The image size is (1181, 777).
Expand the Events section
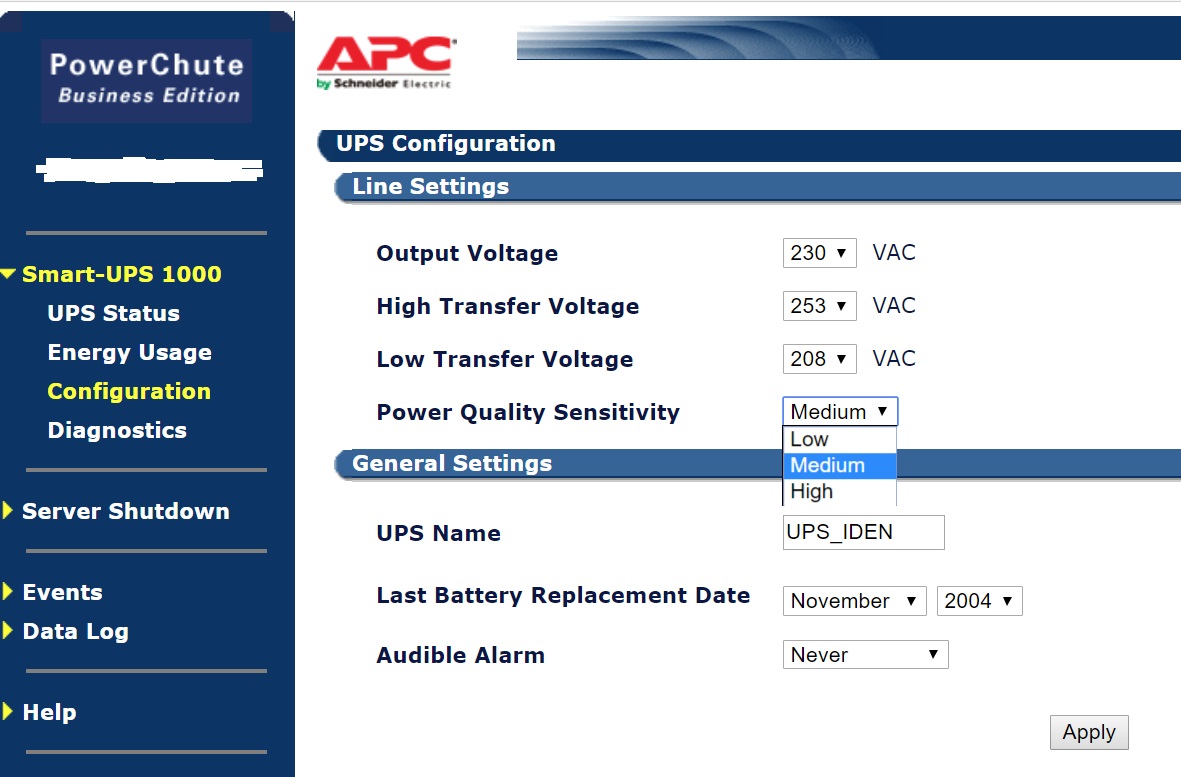coord(8,592)
